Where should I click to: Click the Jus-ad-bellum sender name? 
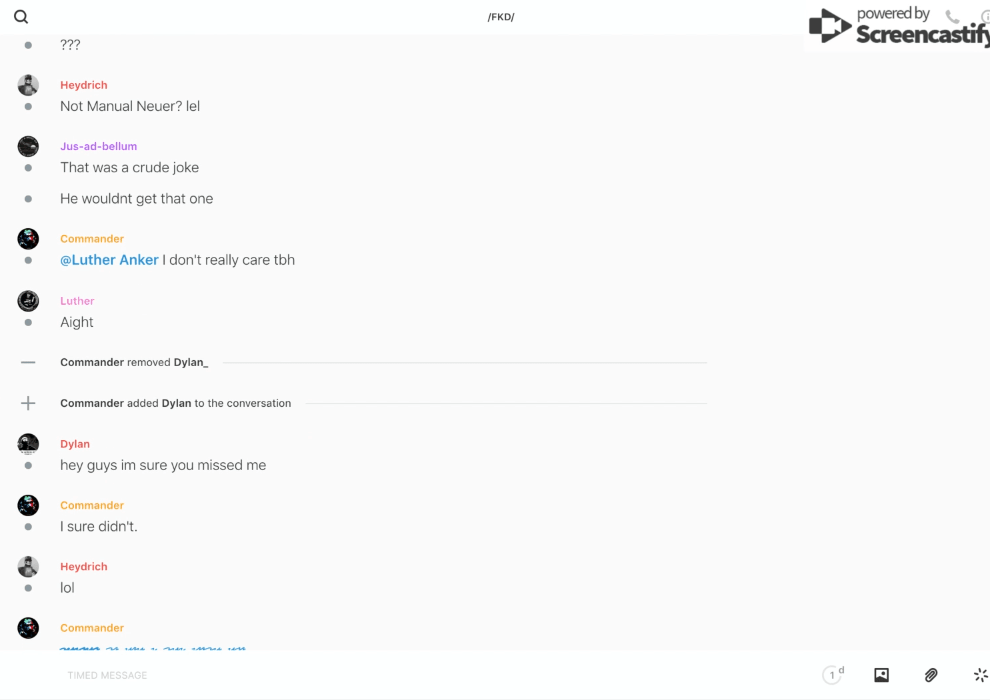click(98, 146)
